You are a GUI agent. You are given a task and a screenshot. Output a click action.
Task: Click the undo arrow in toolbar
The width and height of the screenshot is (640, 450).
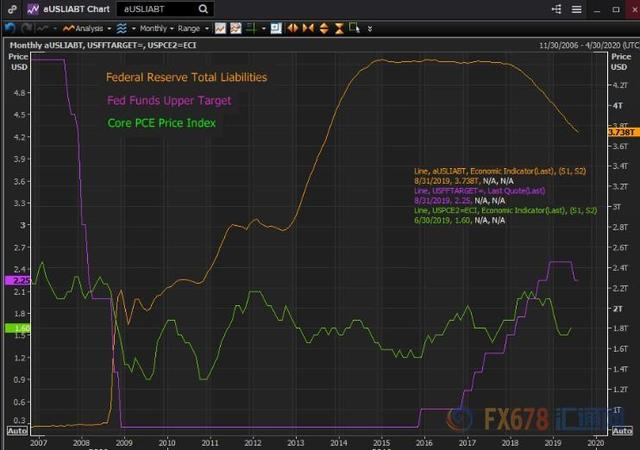click(12, 29)
